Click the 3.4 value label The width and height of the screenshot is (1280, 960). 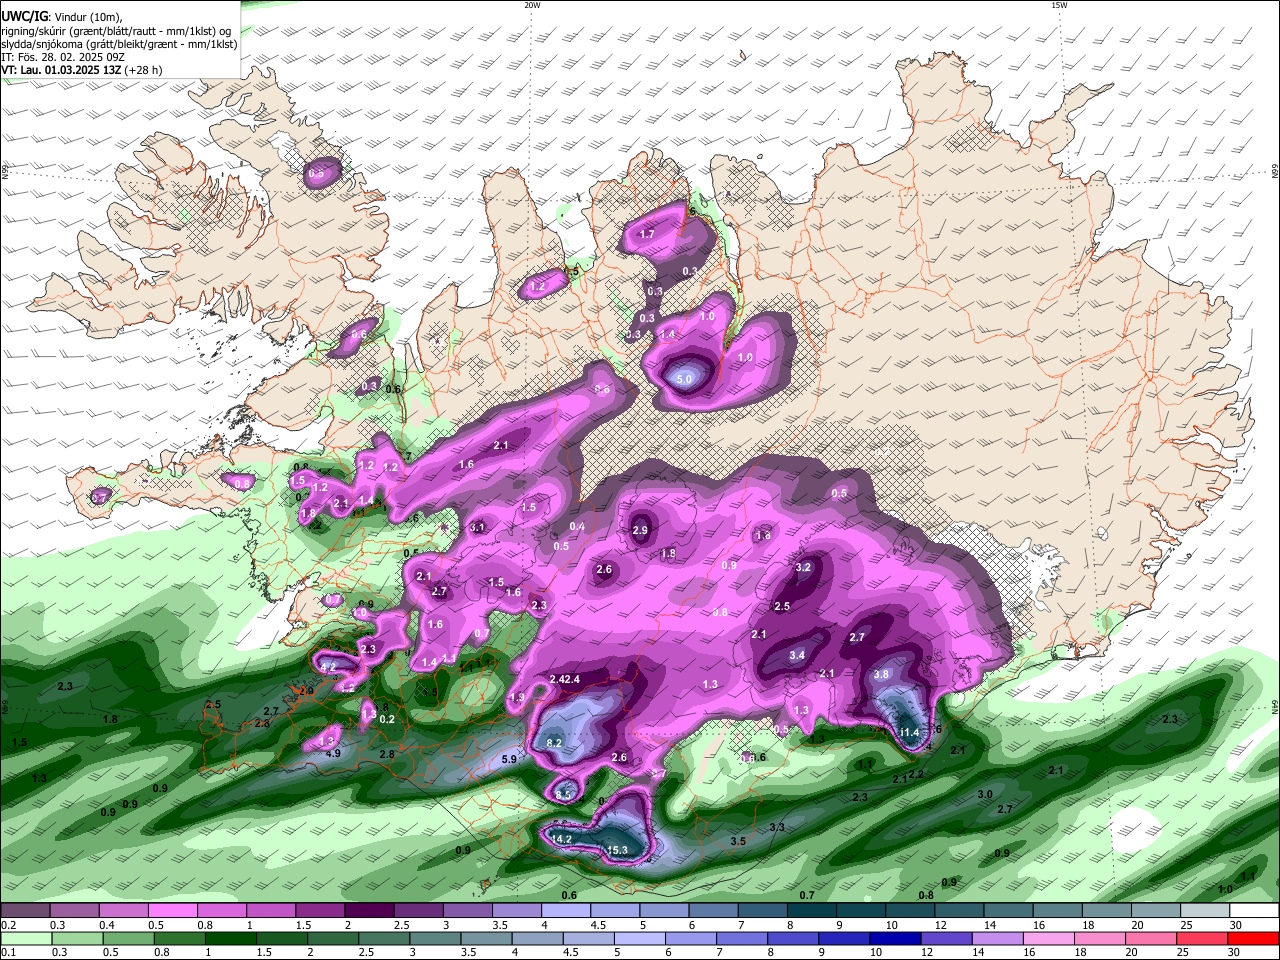point(797,655)
